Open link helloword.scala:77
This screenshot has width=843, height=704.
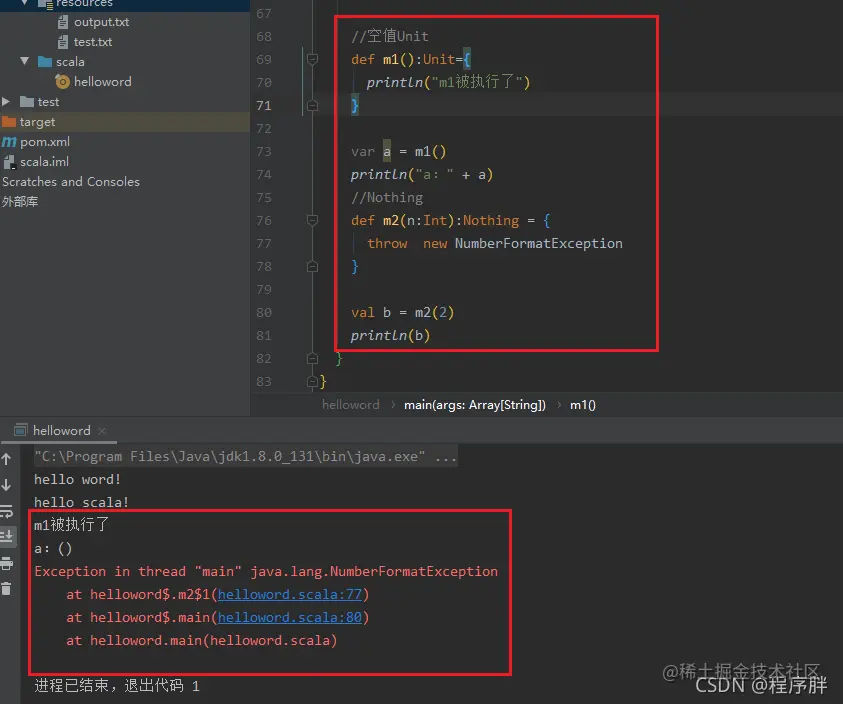point(290,595)
